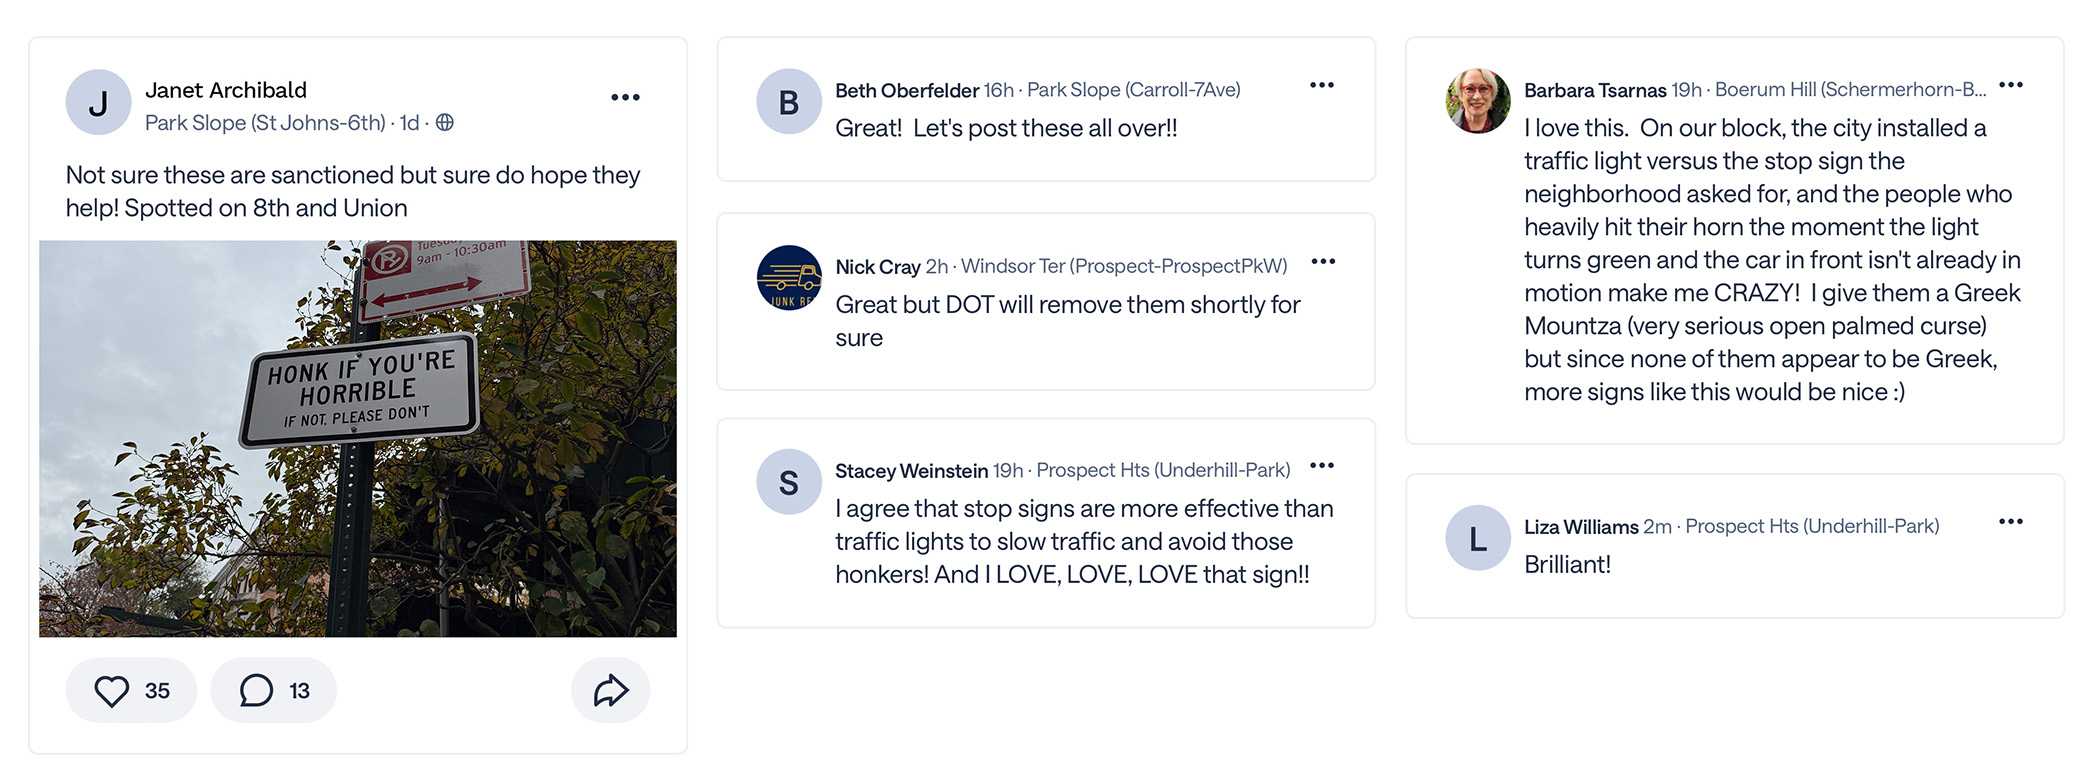This screenshot has height=782, width=2092.
Task: View Janet Archibald's avatar profile
Action: point(98,102)
